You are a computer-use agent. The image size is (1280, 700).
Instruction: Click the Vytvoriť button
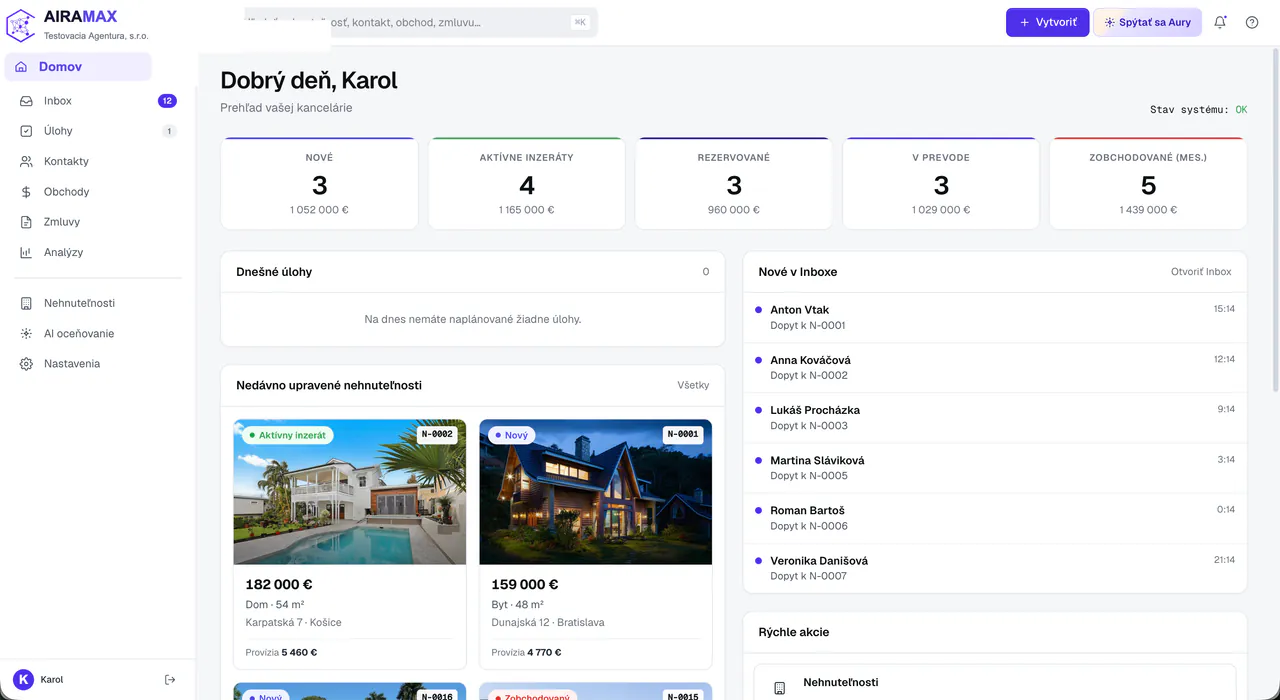tap(1047, 22)
